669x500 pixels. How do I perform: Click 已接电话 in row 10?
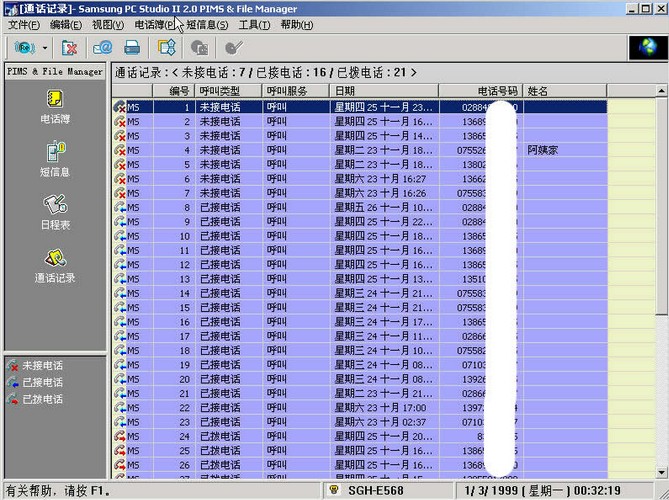220,236
